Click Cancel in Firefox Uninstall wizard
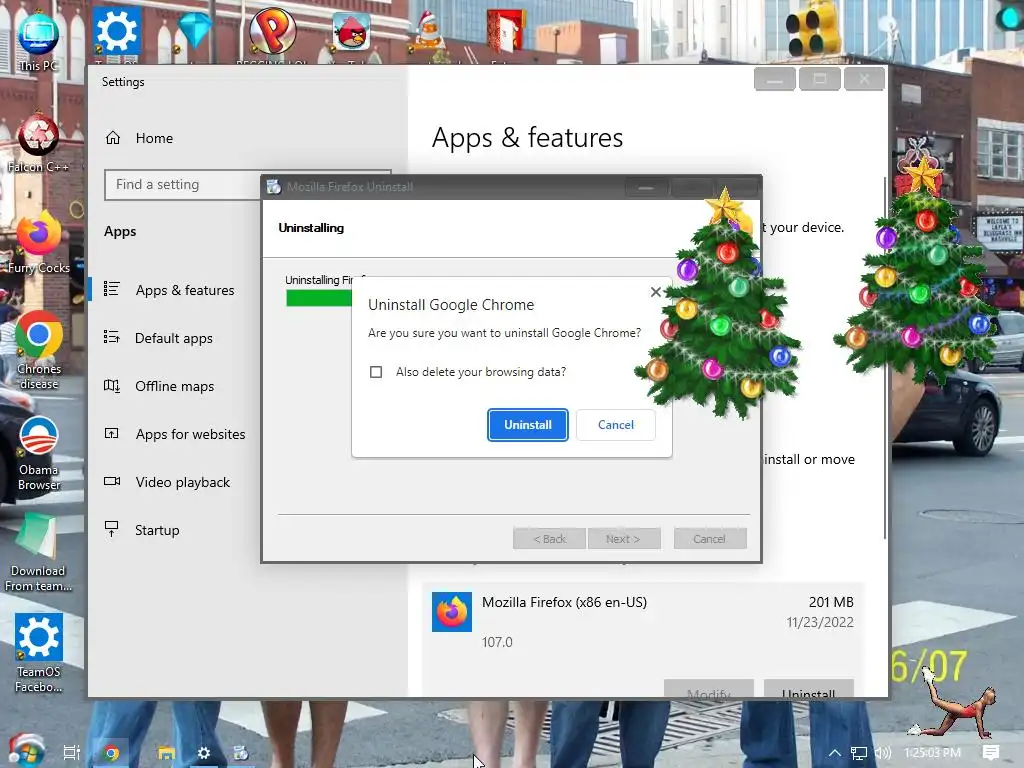 pyautogui.click(x=709, y=539)
